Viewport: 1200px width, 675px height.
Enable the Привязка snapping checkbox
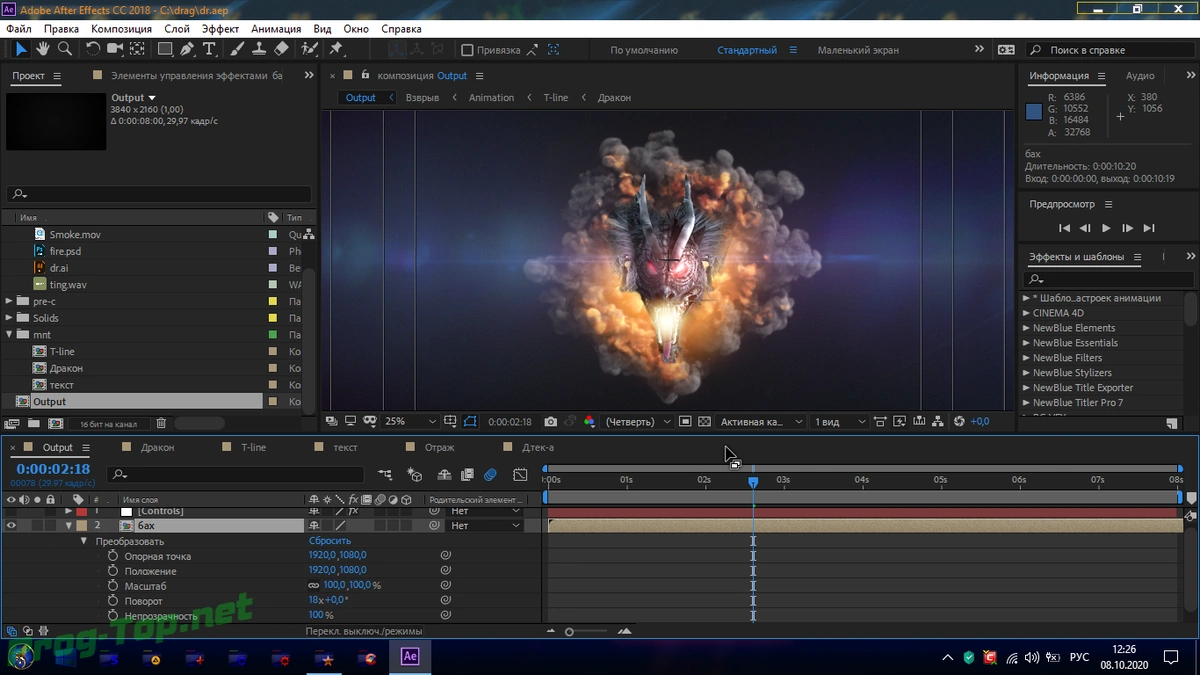pos(467,50)
